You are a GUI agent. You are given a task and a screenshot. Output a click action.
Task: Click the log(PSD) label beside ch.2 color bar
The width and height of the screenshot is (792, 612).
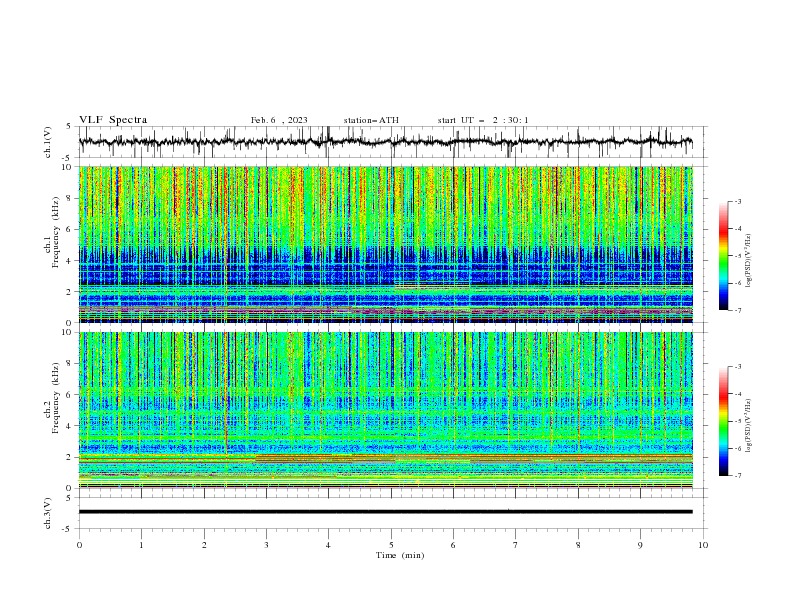point(749,425)
